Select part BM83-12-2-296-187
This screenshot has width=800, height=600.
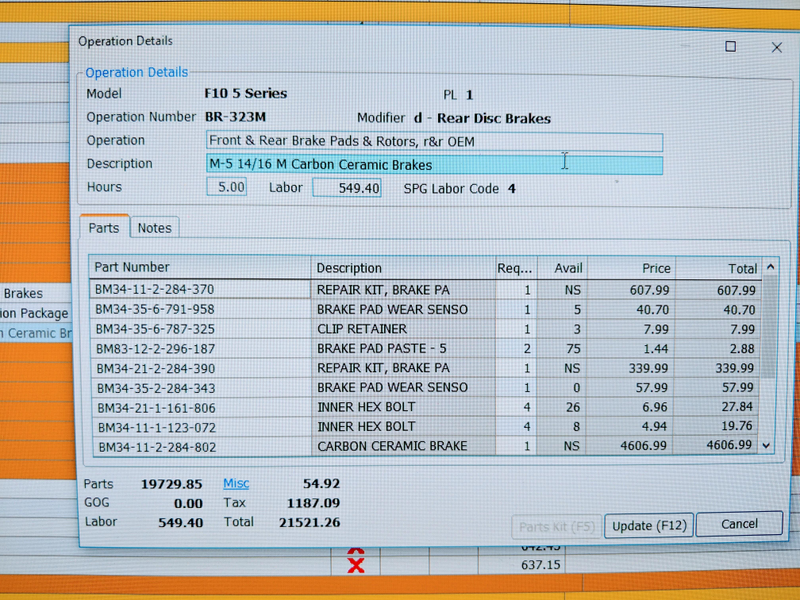tap(201, 349)
